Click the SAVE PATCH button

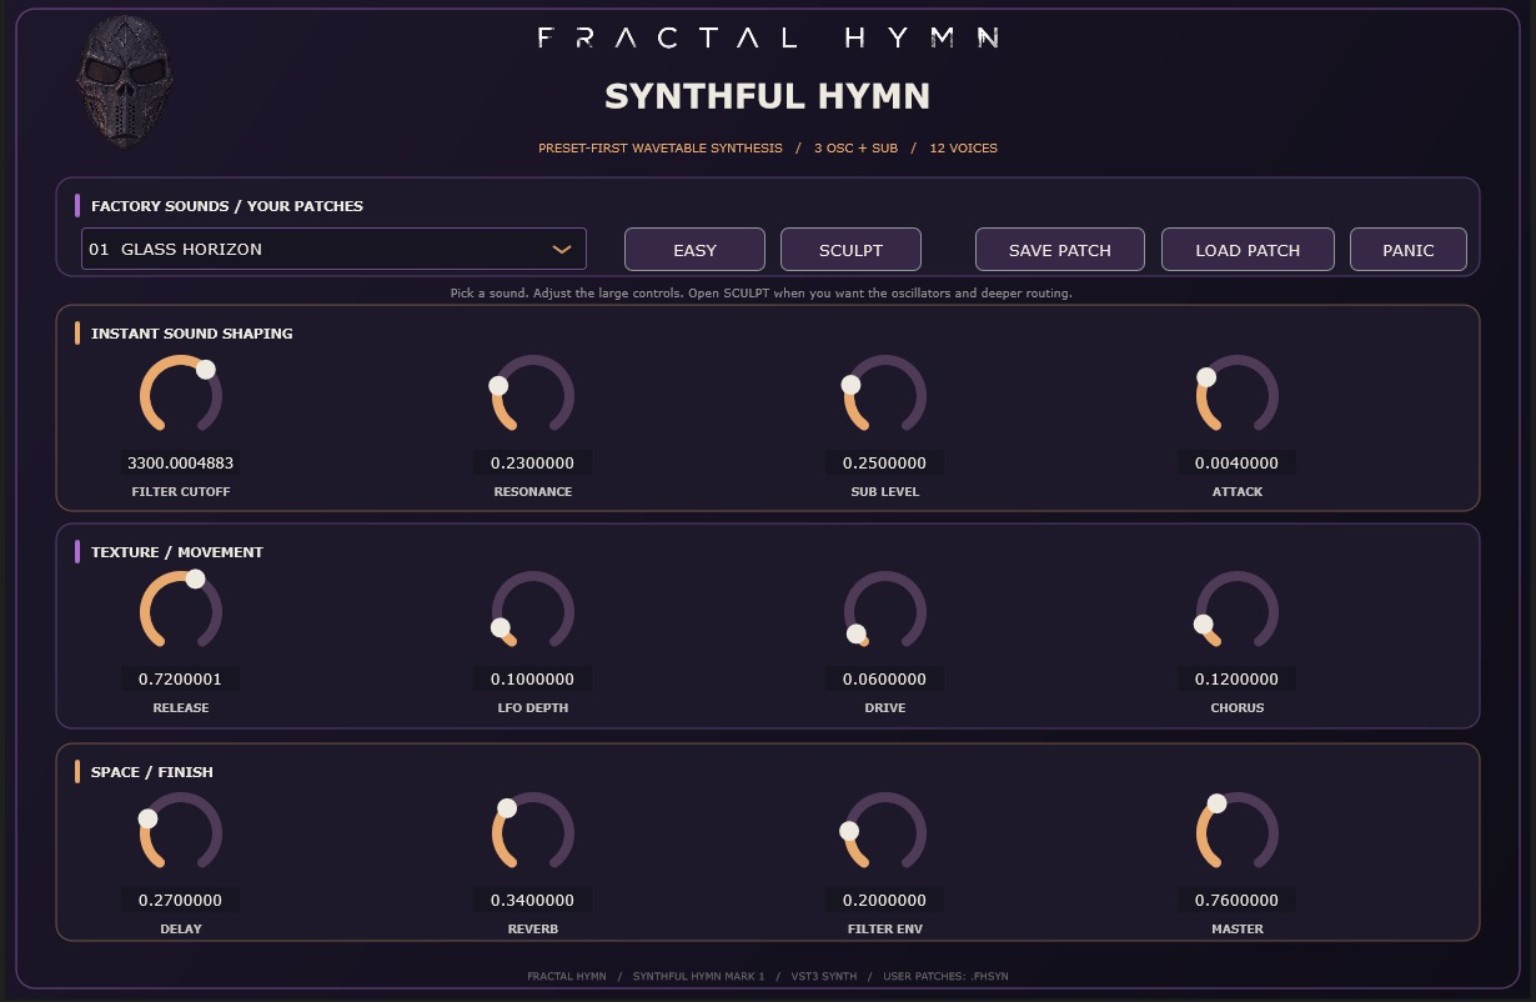pyautogui.click(x=1060, y=250)
